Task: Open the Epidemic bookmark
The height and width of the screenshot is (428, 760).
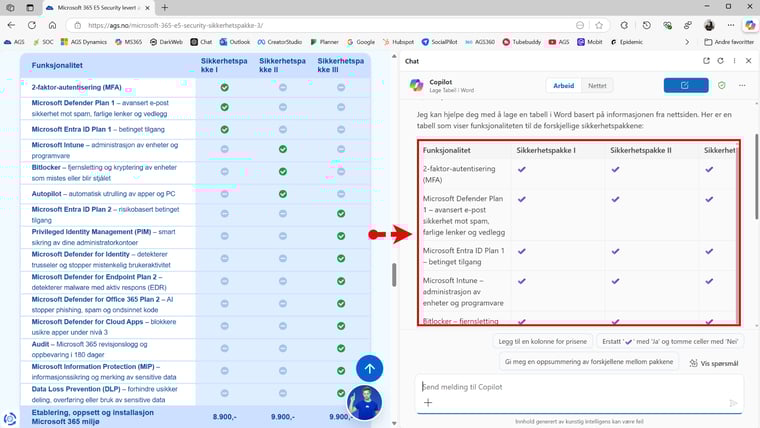Action: 627,42
